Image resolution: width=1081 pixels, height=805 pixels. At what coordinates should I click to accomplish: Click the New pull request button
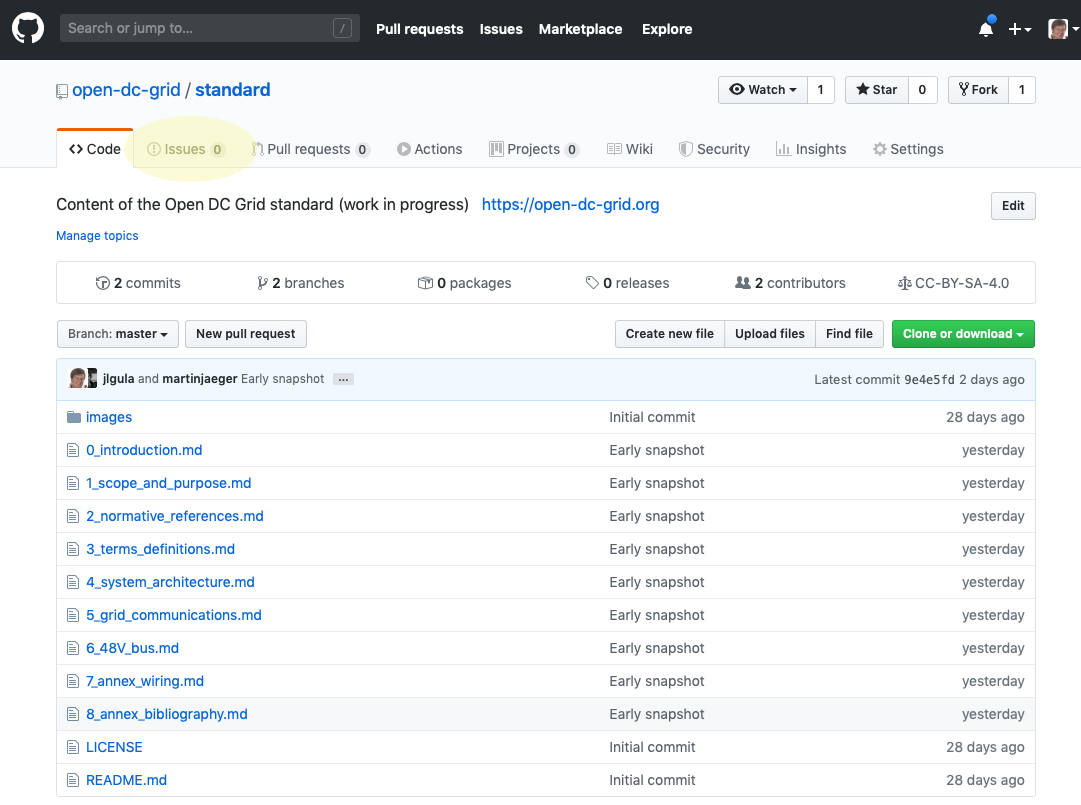click(x=245, y=334)
